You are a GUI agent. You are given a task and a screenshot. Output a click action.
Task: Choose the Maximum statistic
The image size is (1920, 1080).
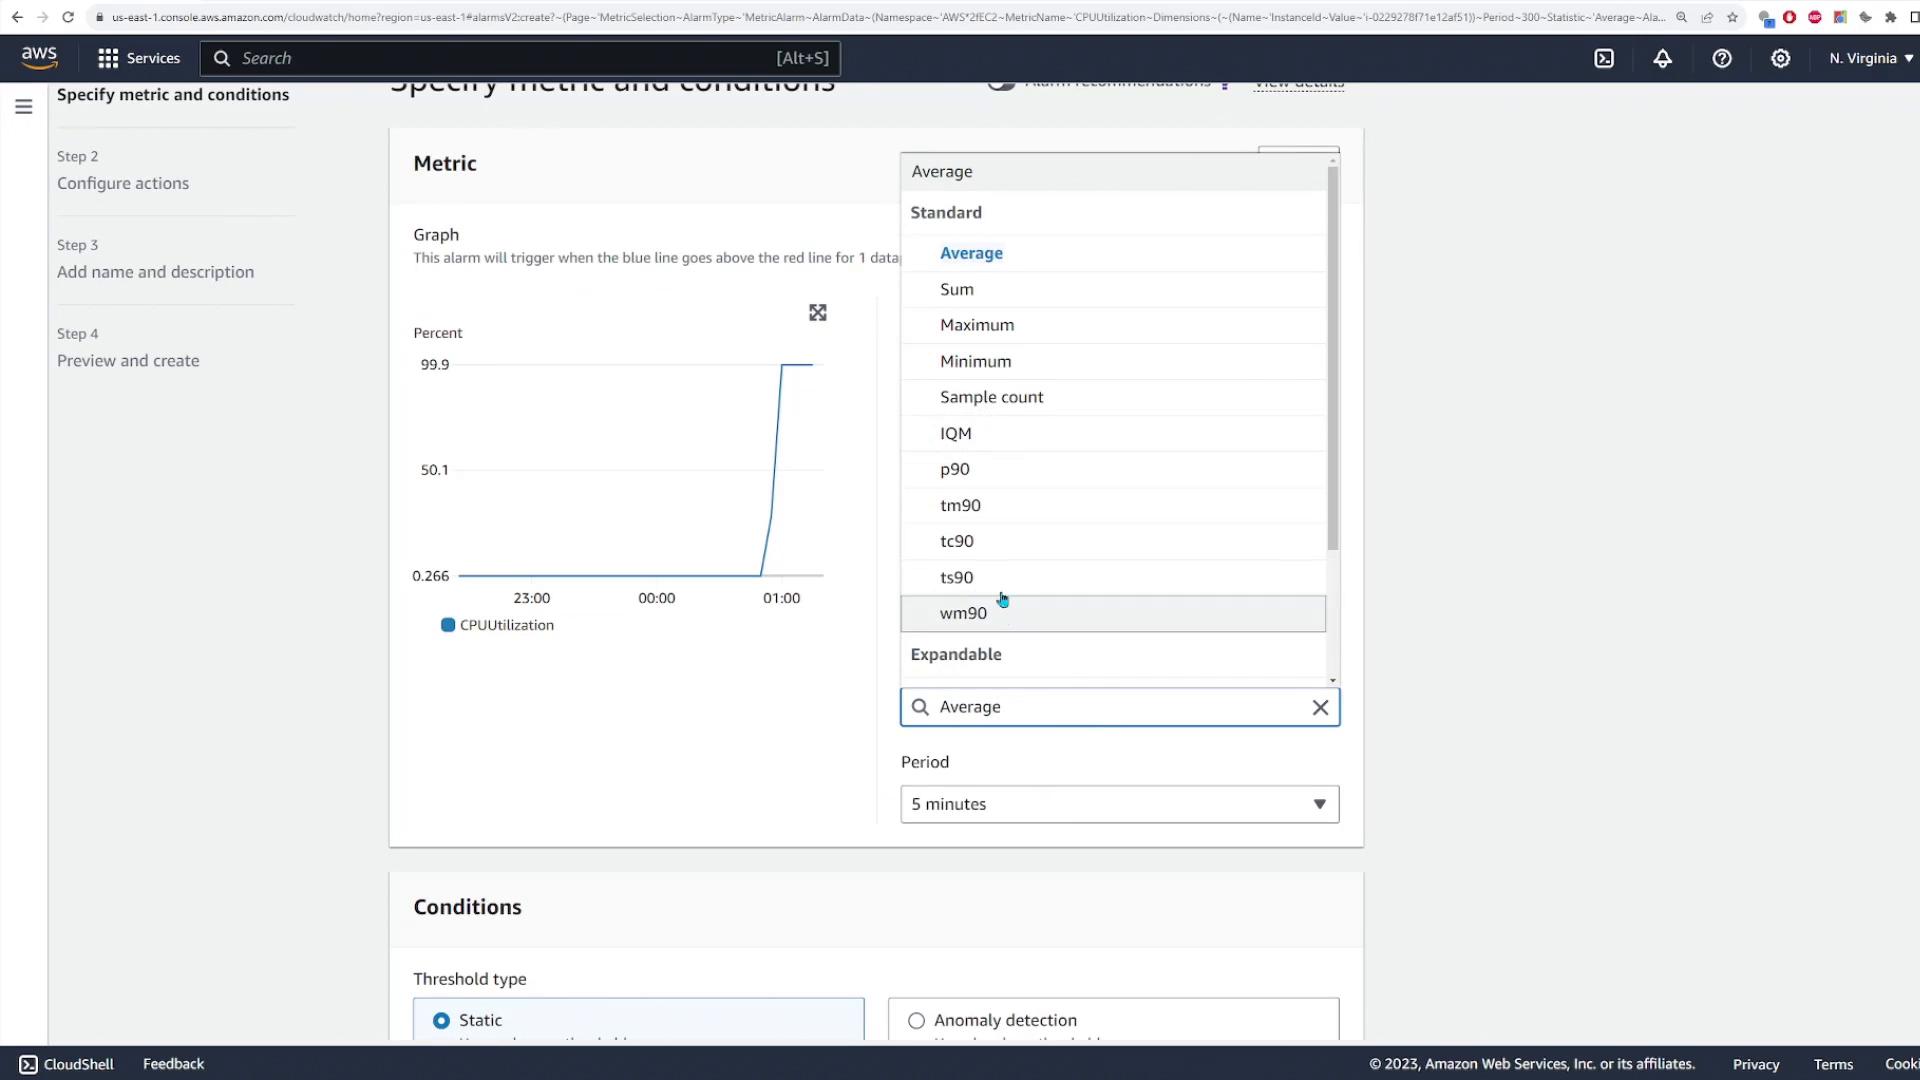(1113, 325)
